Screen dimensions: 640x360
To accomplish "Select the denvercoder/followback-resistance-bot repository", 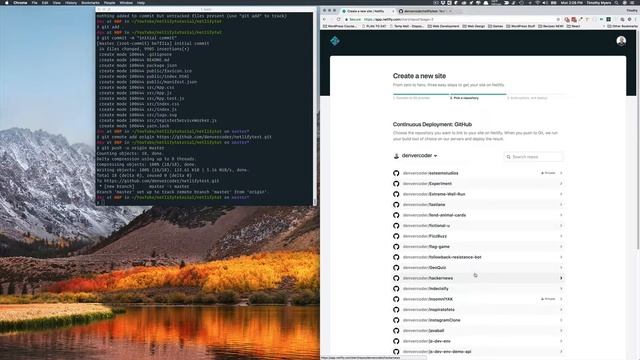I will pyautogui.click(x=478, y=257).
